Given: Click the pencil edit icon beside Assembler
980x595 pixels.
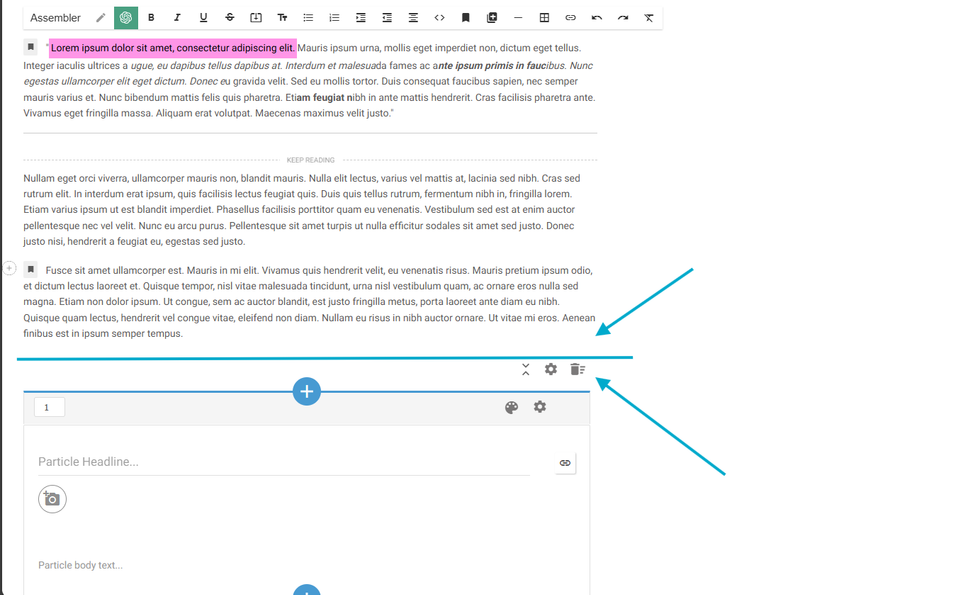Looking at the screenshot, I should click(100, 18).
